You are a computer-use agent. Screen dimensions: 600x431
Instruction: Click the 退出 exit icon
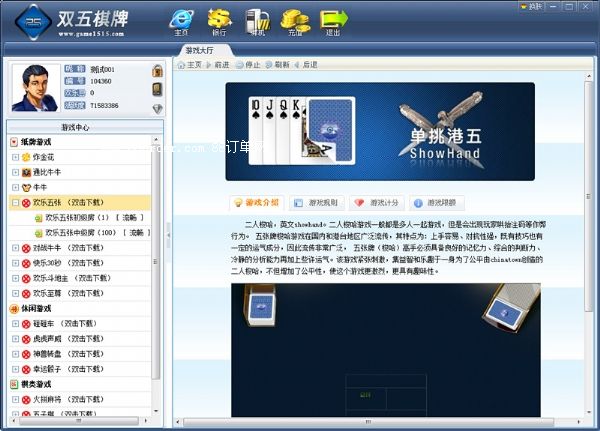click(x=334, y=19)
